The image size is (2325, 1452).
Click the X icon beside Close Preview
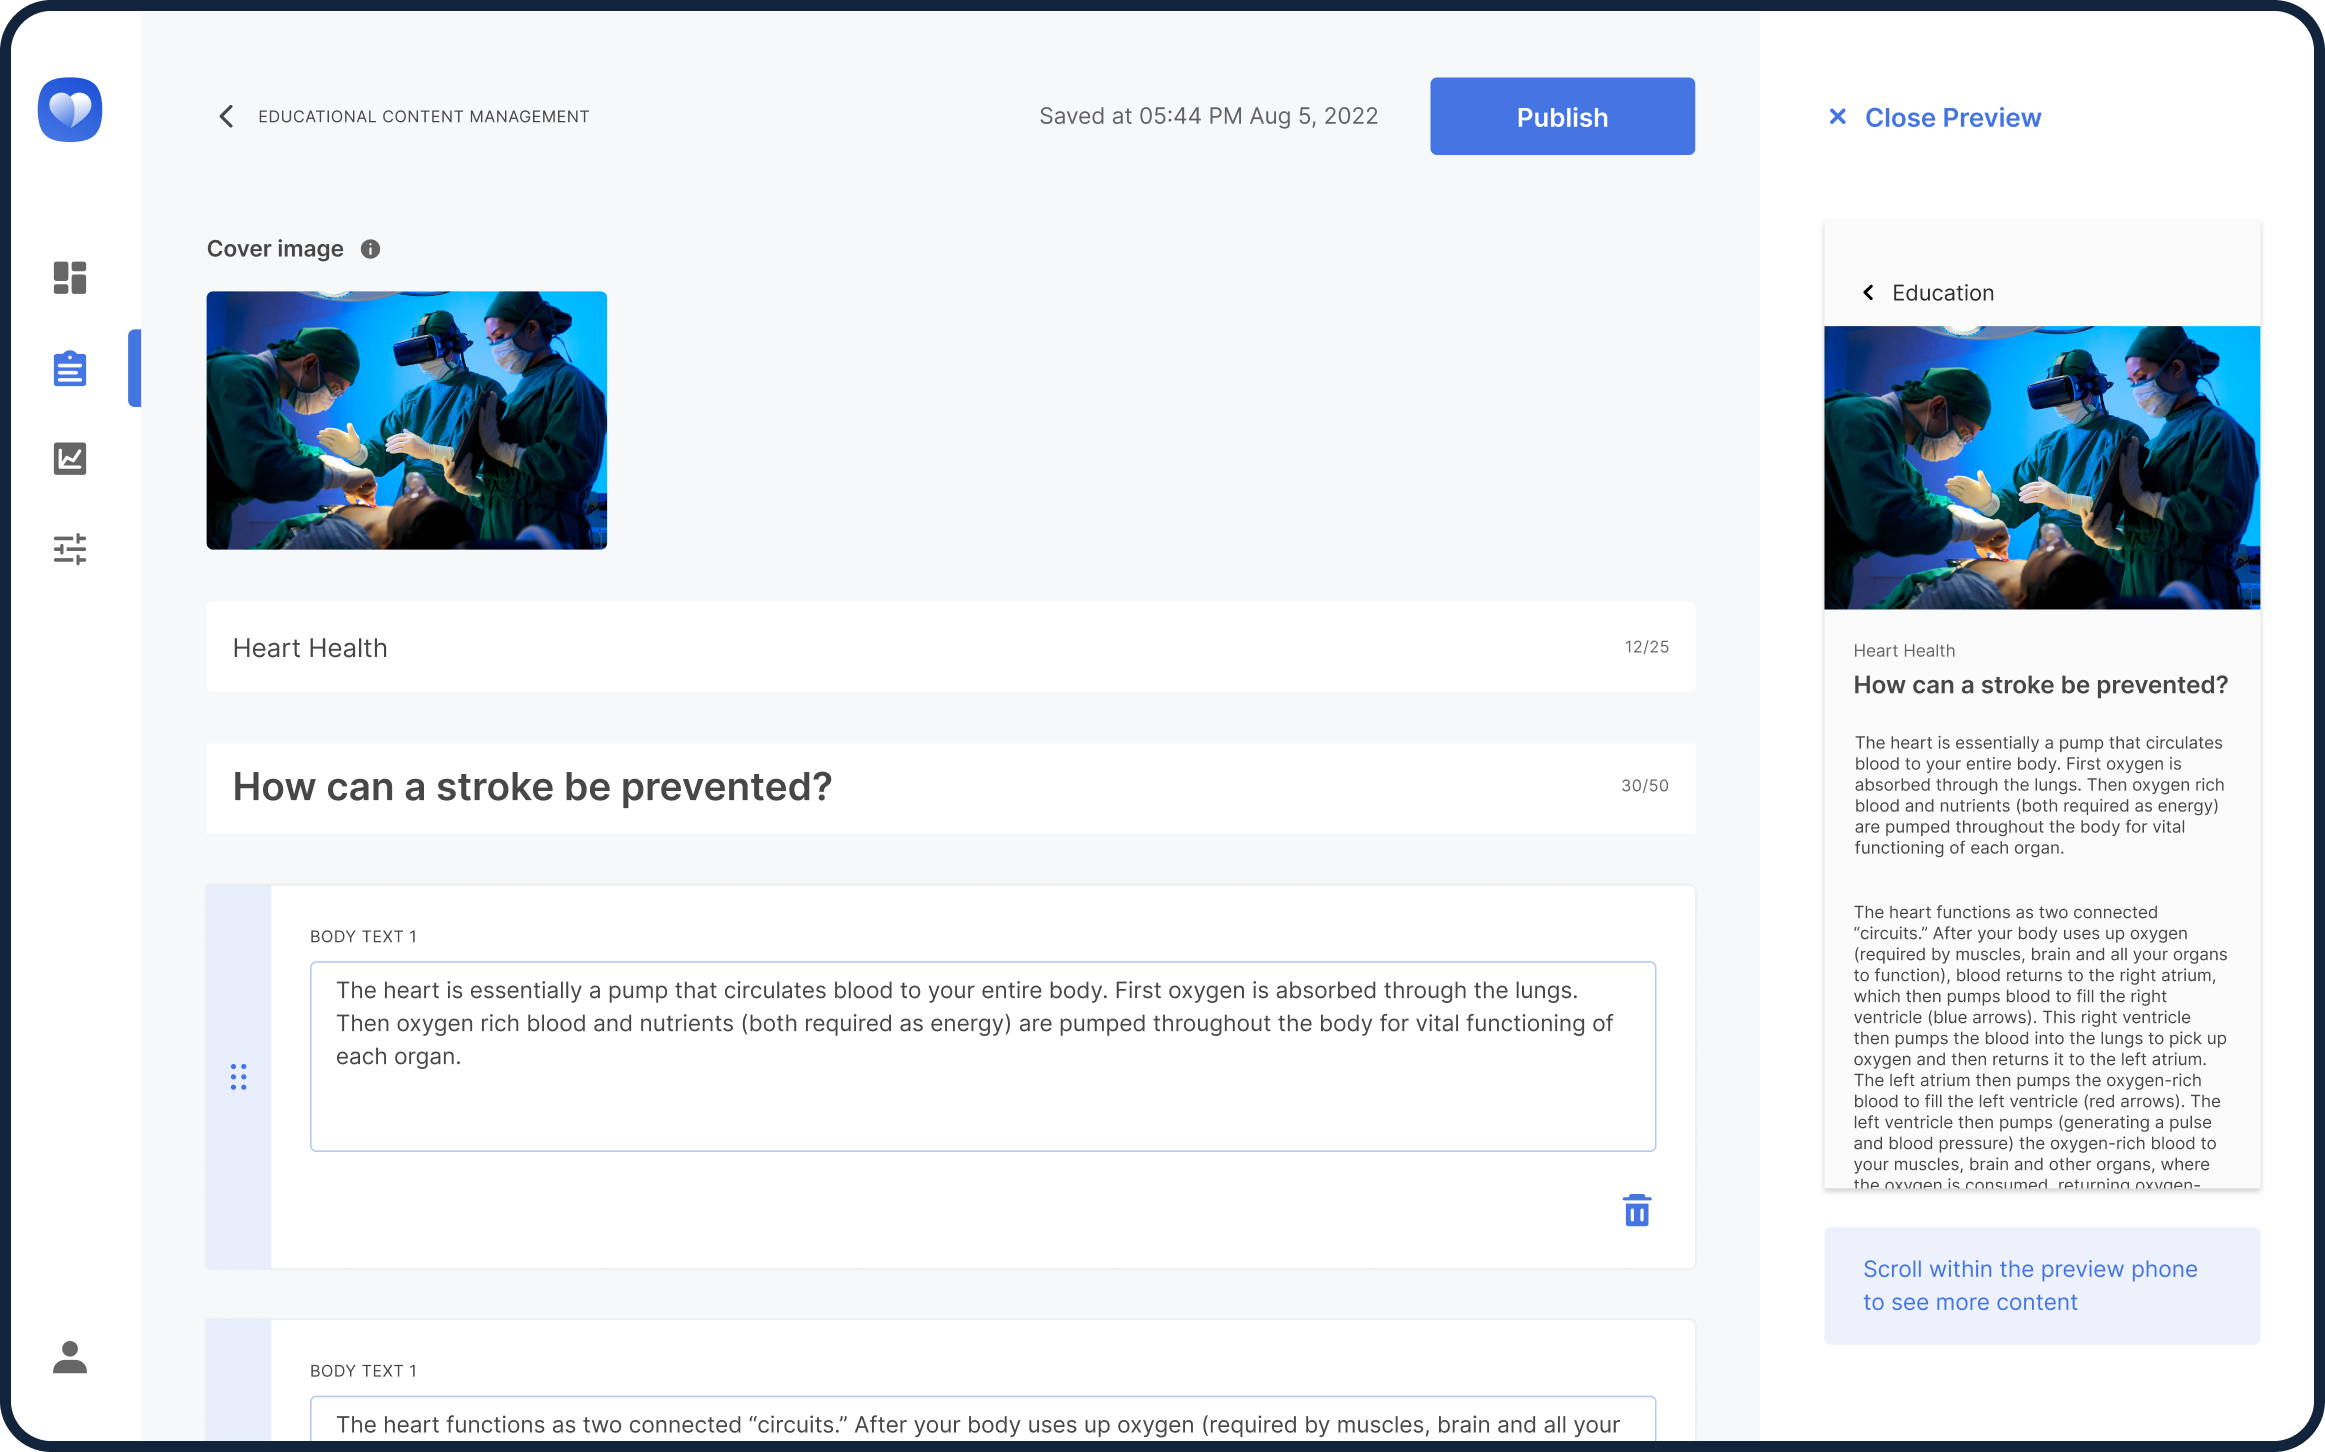1837,117
